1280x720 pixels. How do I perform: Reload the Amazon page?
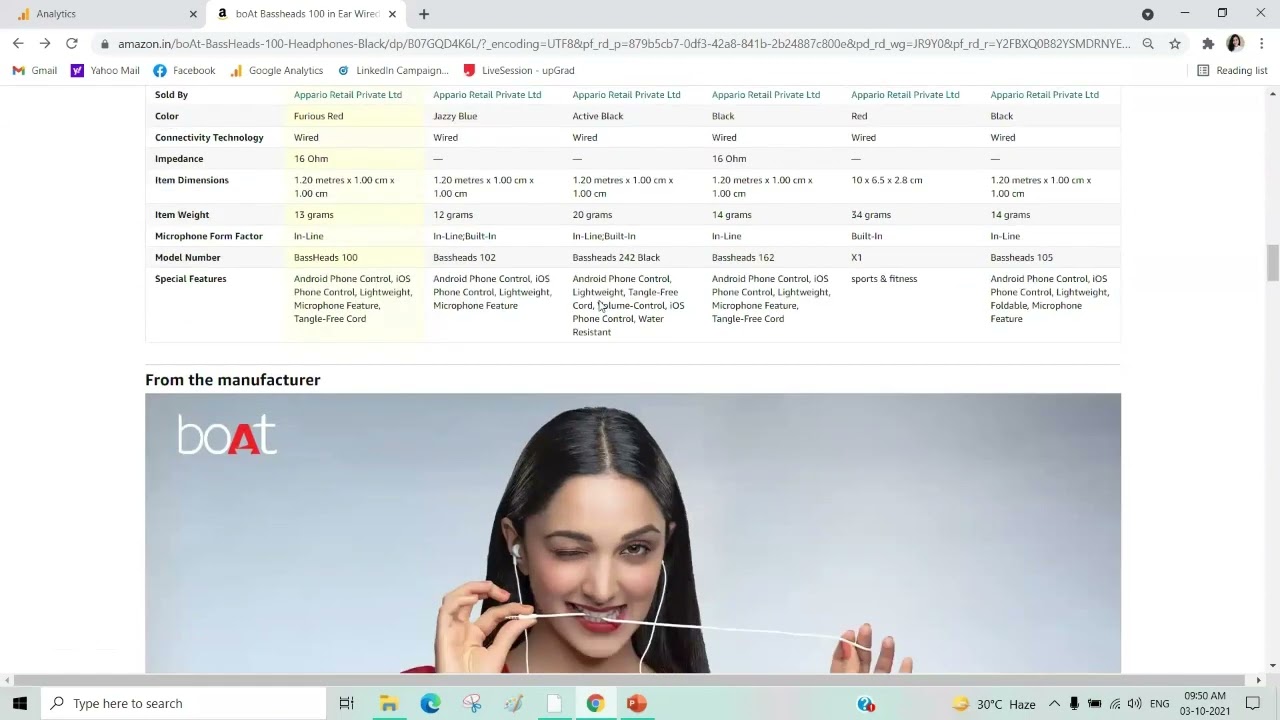tap(72, 44)
